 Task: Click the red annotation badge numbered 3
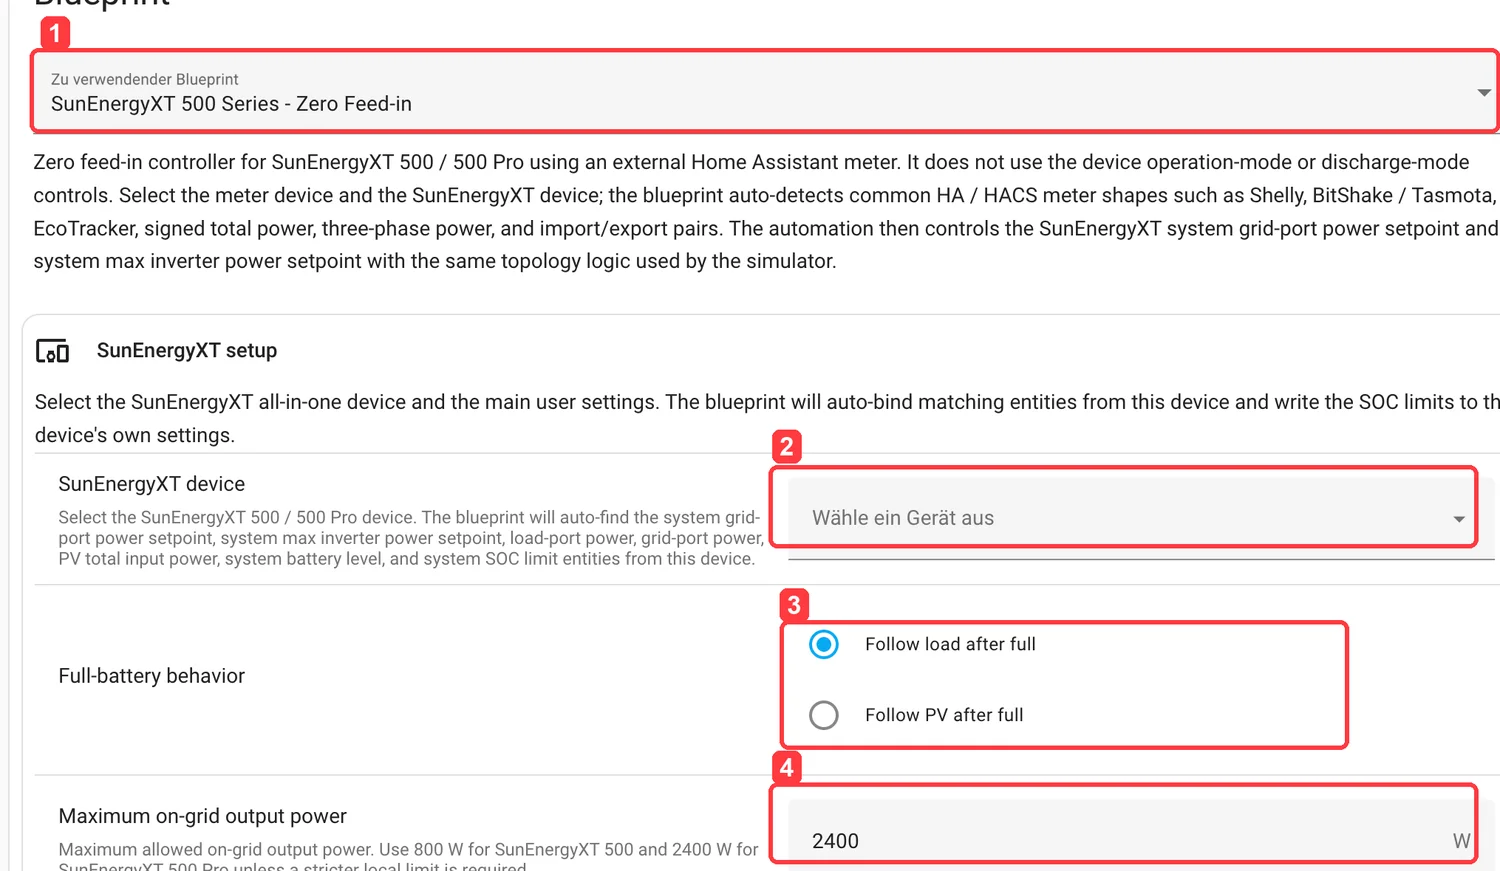[794, 605]
